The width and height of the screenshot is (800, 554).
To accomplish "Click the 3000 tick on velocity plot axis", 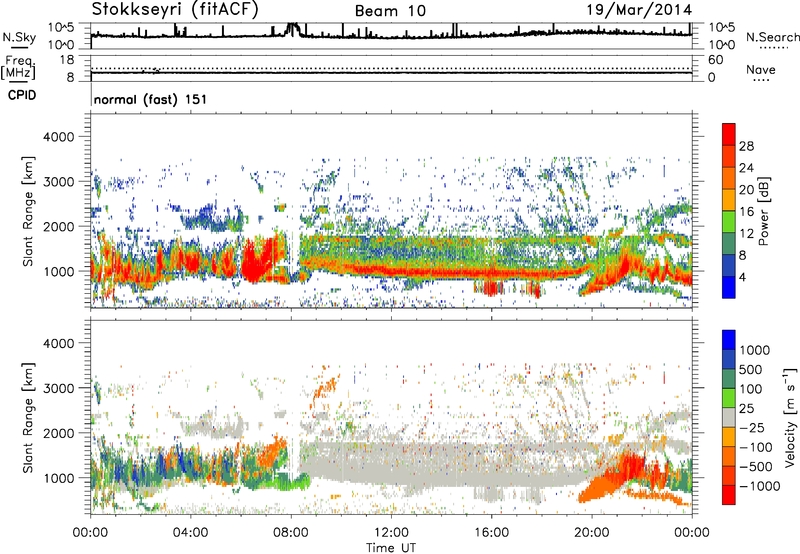I will pyautogui.click(x=58, y=388).
